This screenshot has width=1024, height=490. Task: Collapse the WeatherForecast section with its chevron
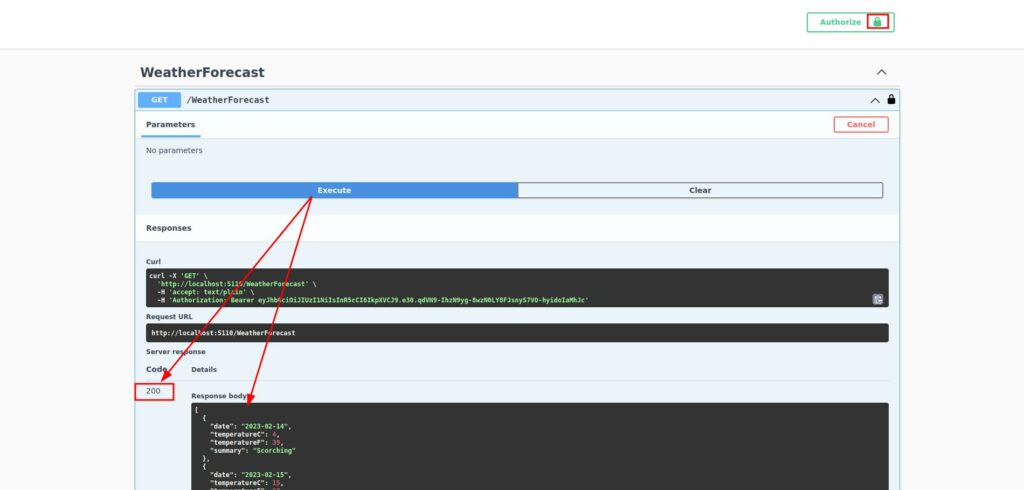(x=881, y=73)
